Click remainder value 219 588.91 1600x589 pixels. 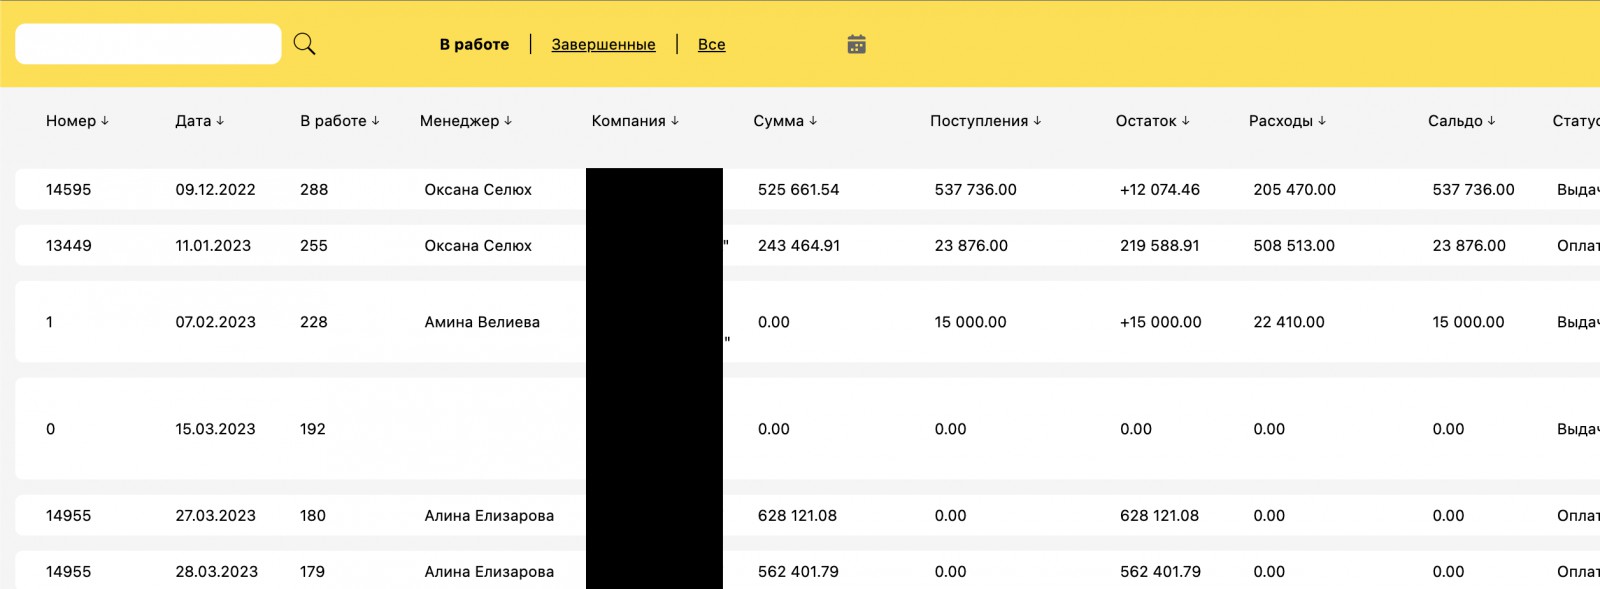pos(1160,245)
